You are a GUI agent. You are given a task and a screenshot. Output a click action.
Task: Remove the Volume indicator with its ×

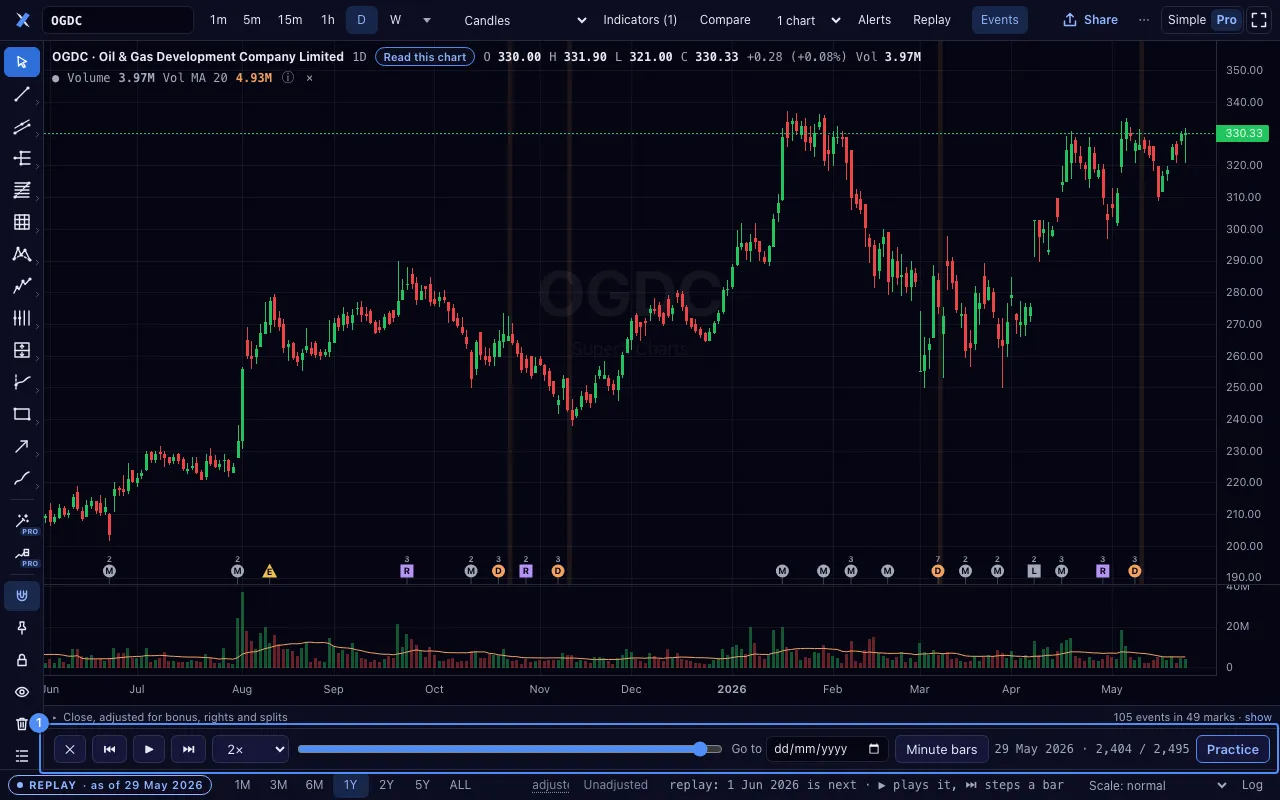pos(309,78)
